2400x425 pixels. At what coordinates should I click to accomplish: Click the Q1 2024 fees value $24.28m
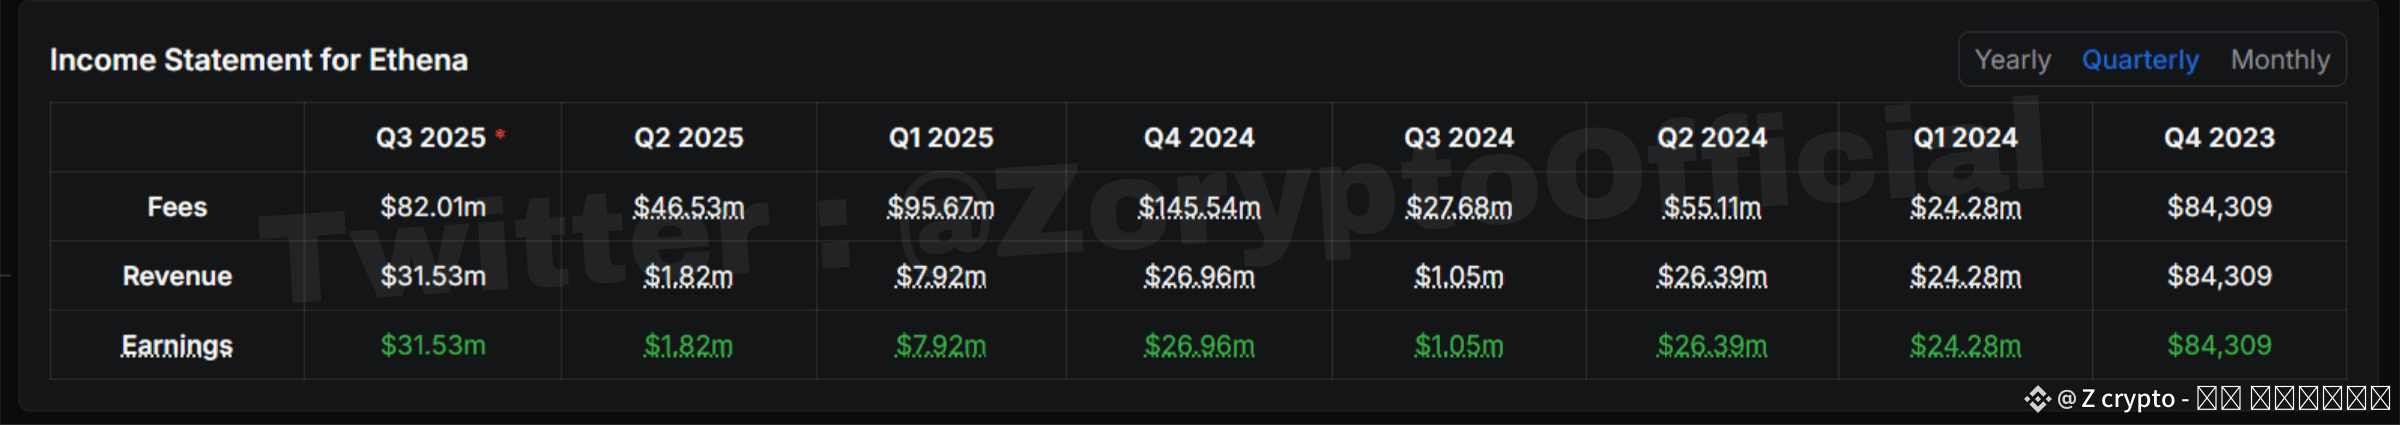1966,208
